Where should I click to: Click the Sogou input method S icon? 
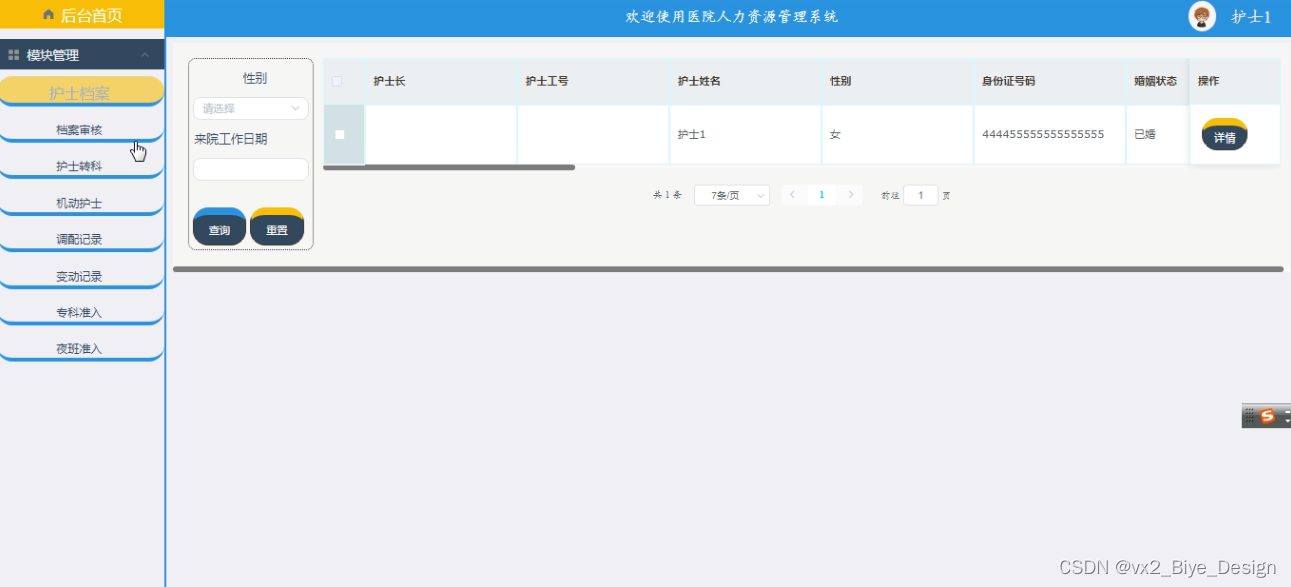point(1268,417)
